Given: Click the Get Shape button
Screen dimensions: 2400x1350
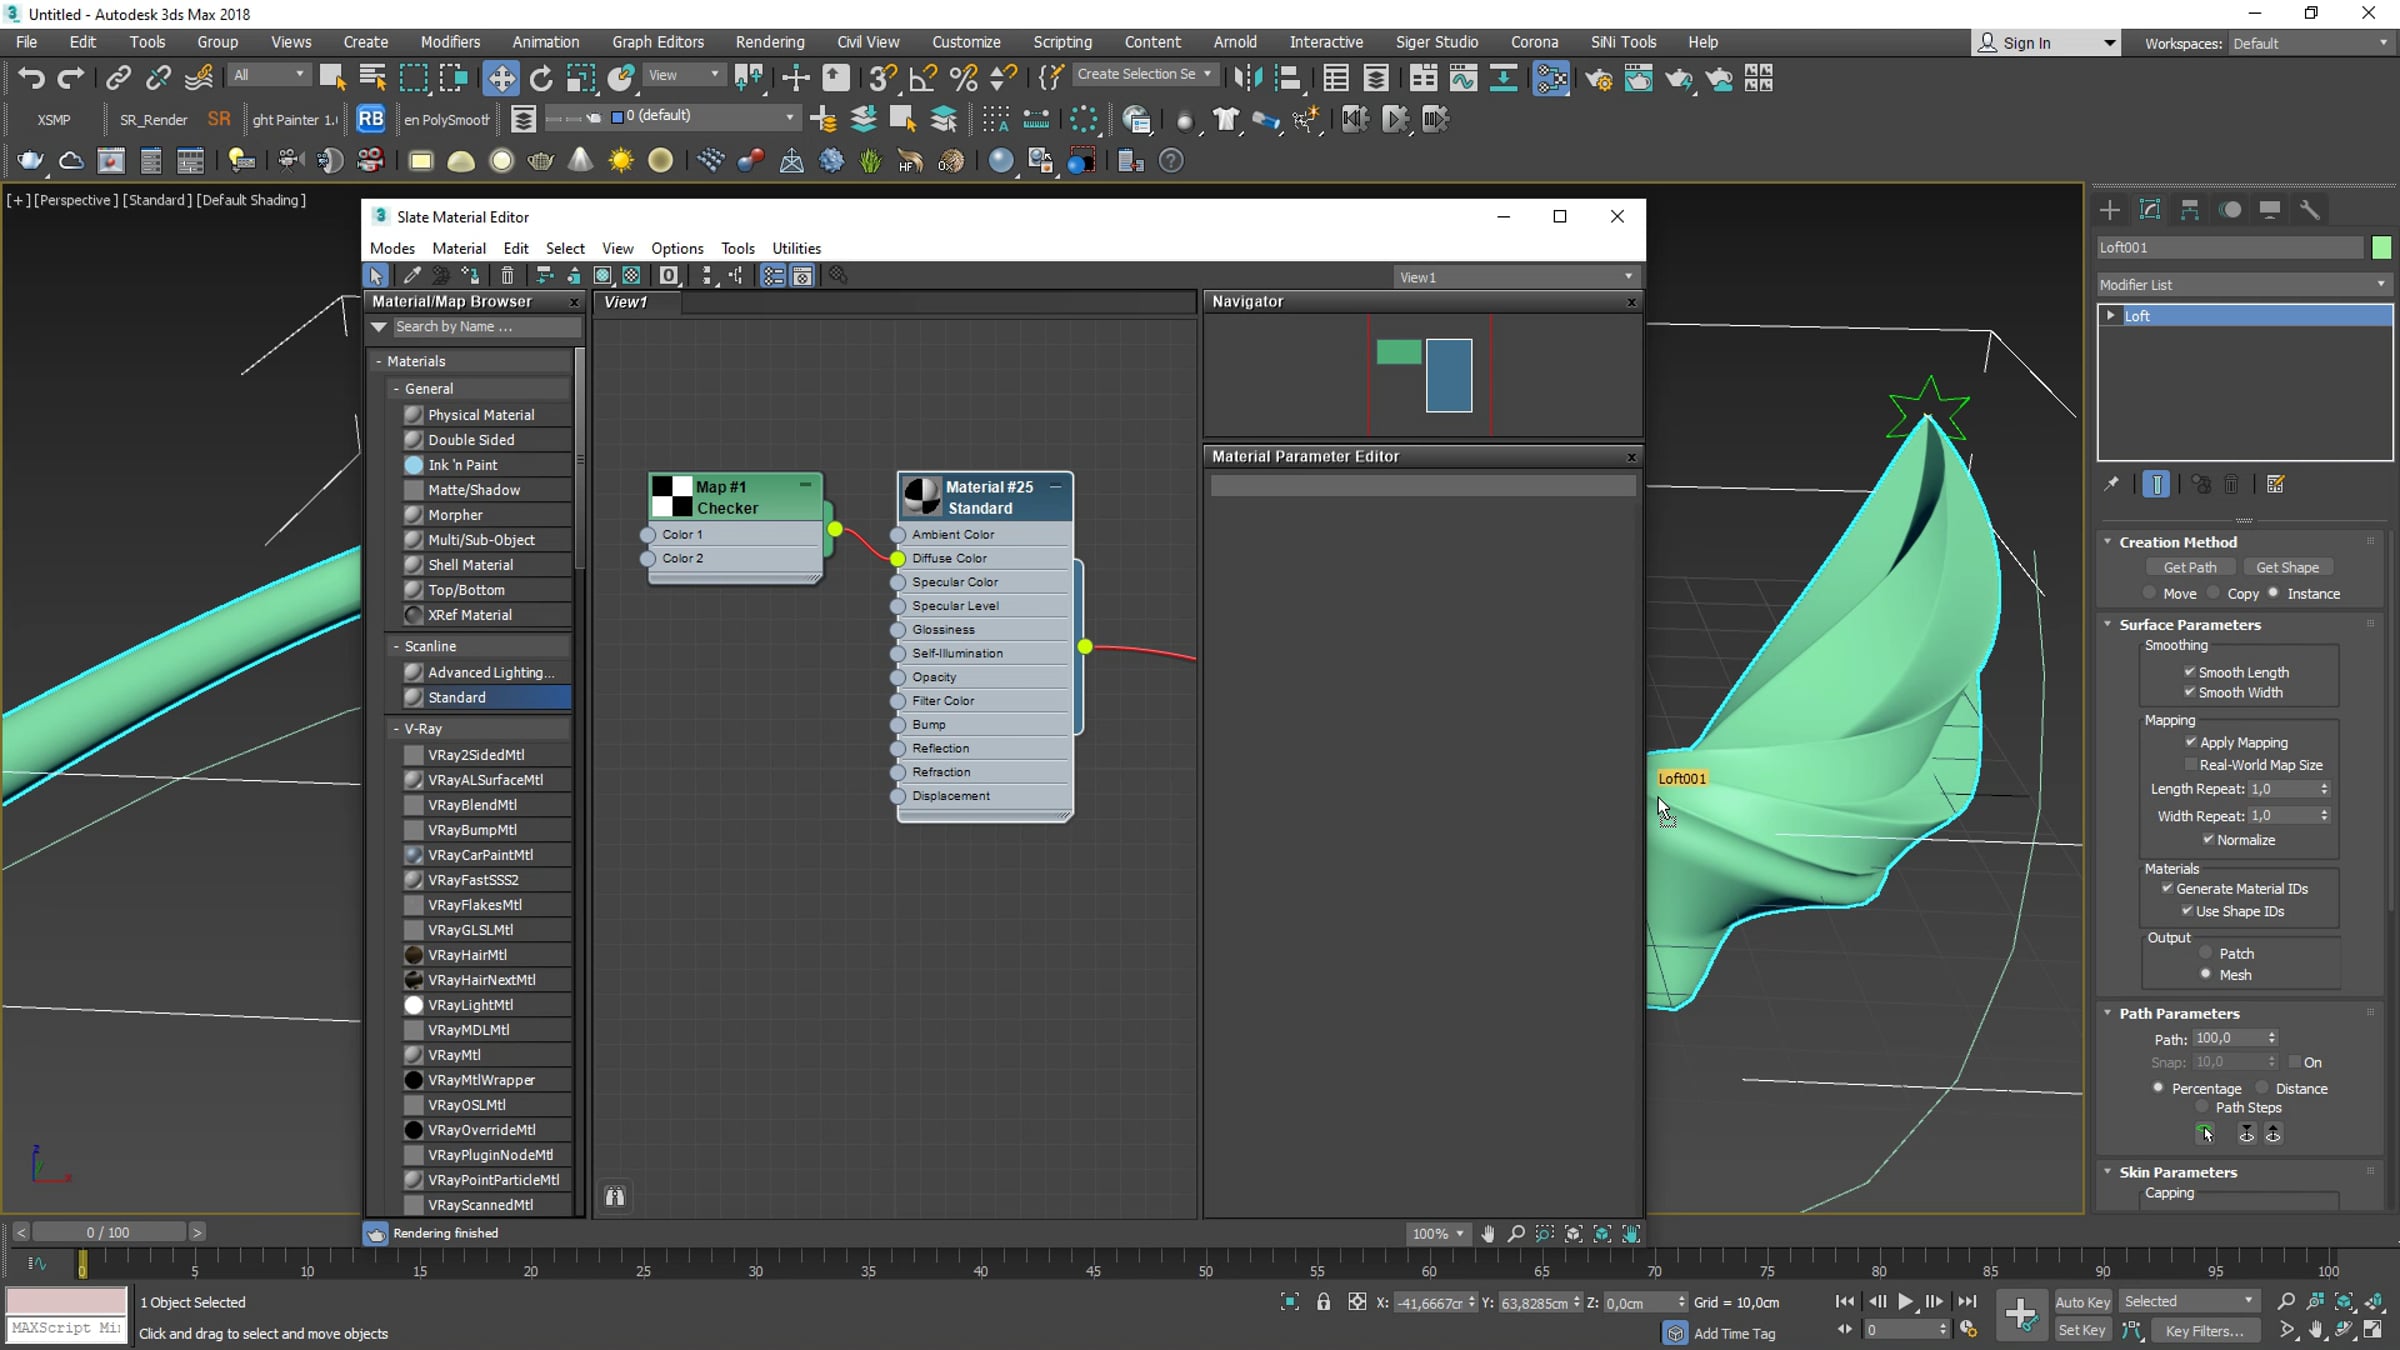Looking at the screenshot, I should tap(2287, 567).
